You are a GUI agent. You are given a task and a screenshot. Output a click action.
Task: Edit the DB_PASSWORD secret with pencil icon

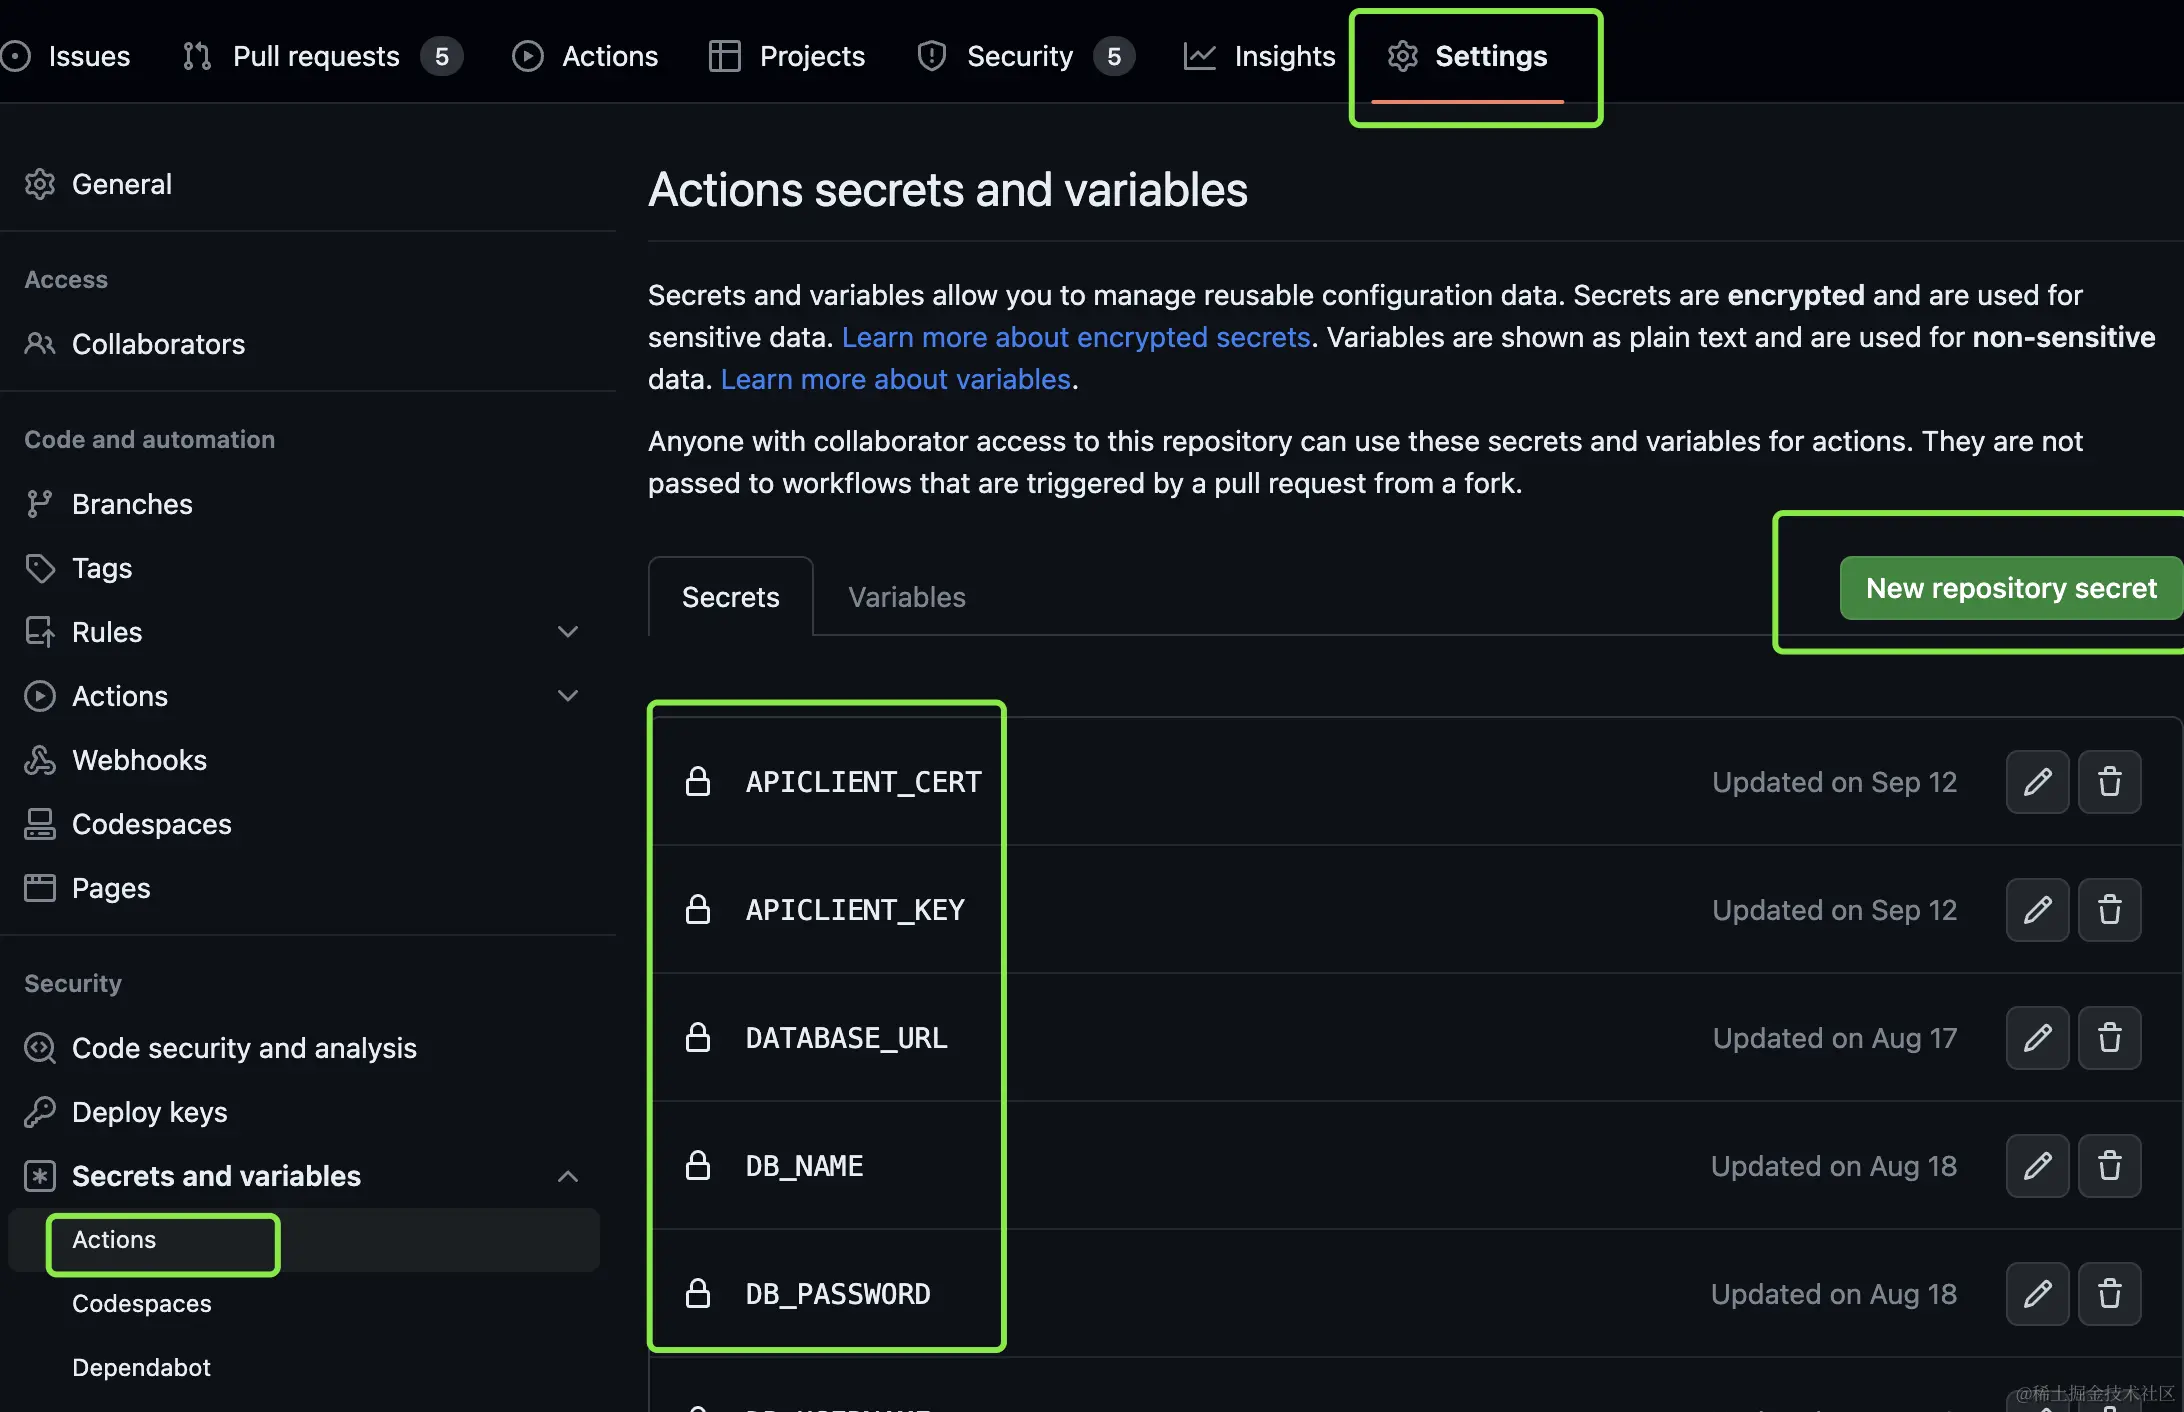(2037, 1294)
